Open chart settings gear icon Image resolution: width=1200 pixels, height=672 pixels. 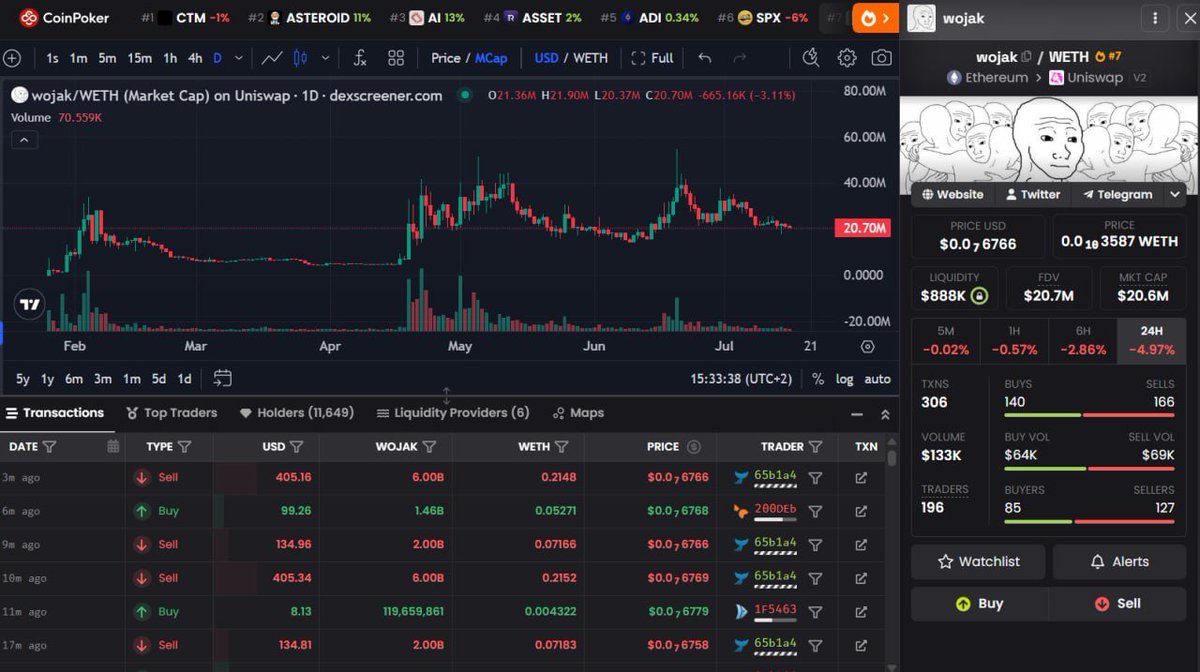point(847,58)
